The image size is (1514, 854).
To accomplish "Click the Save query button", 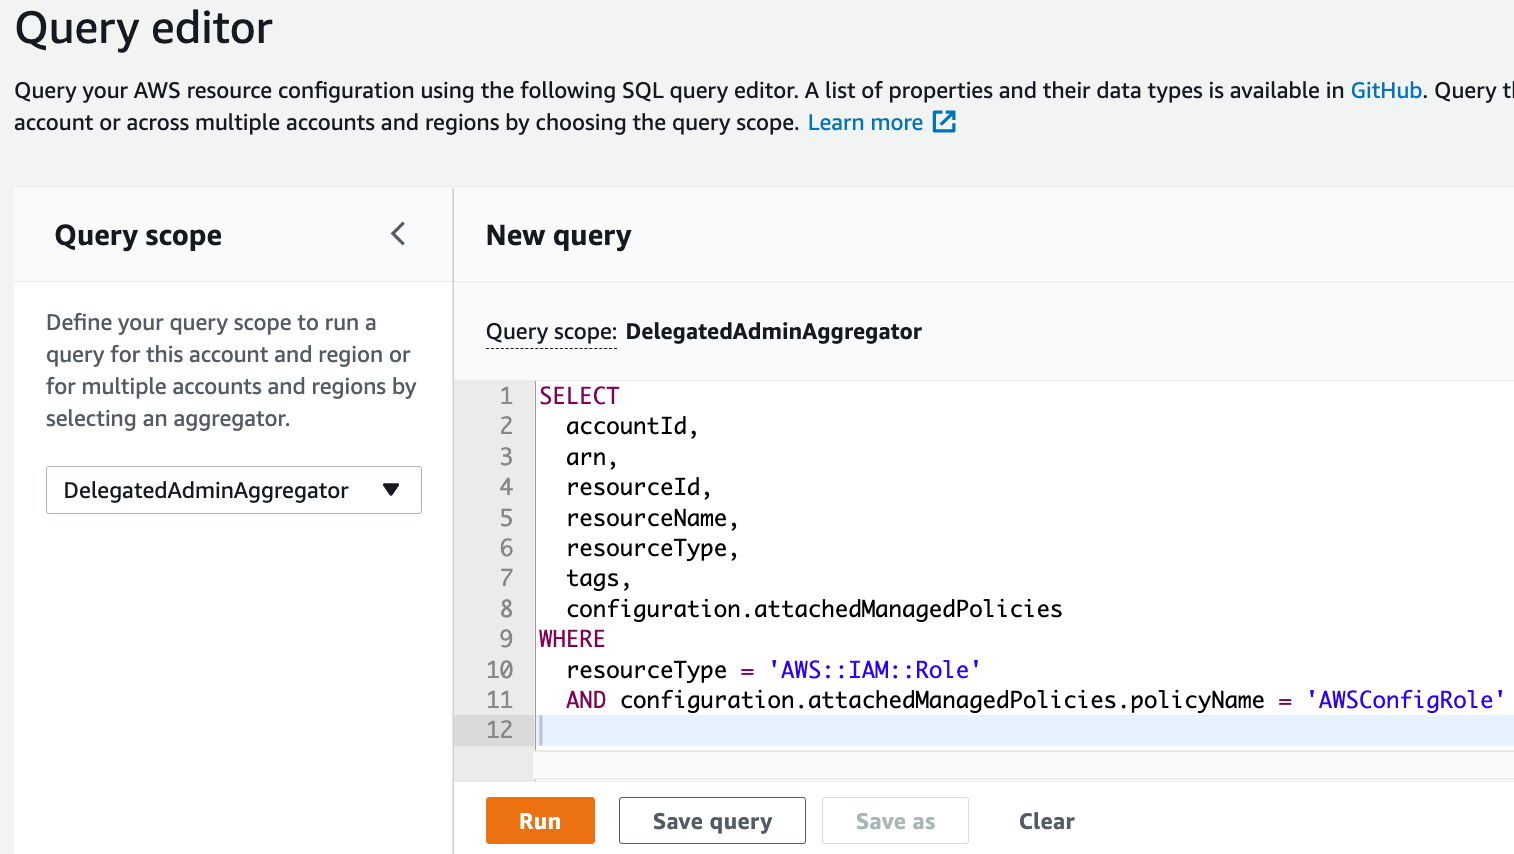I will point(712,820).
